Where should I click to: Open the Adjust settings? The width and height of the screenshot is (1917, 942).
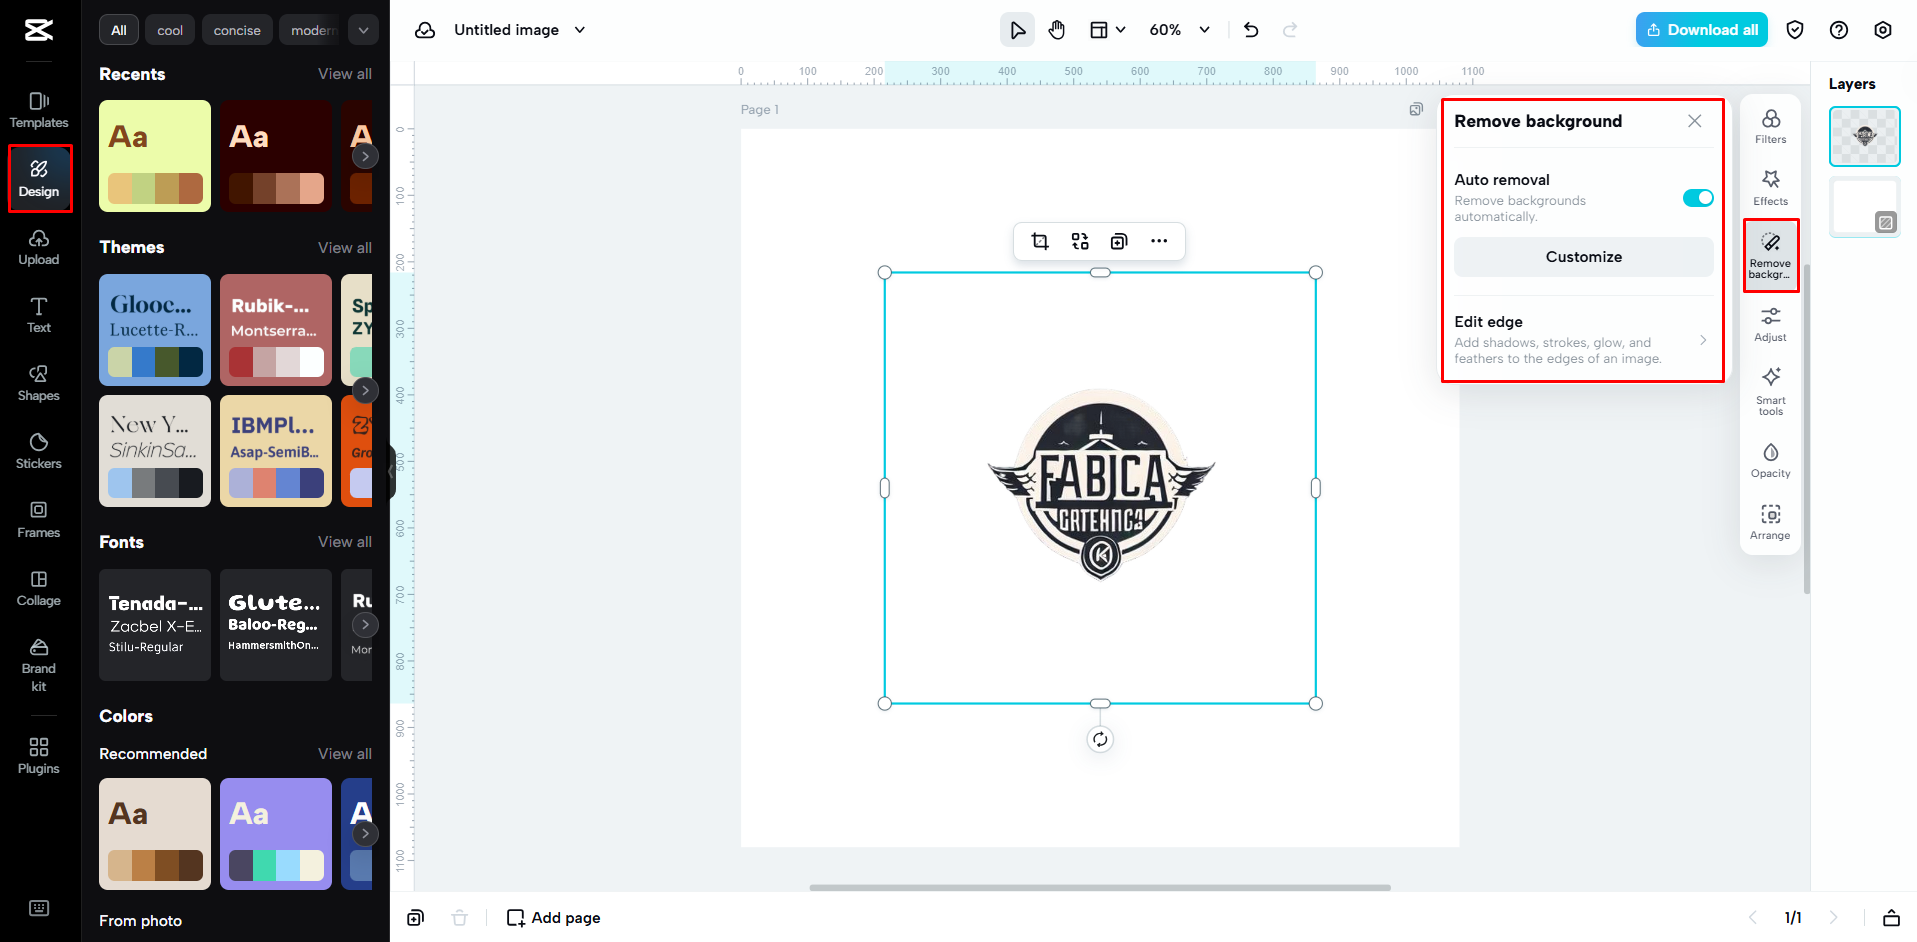[1770, 323]
